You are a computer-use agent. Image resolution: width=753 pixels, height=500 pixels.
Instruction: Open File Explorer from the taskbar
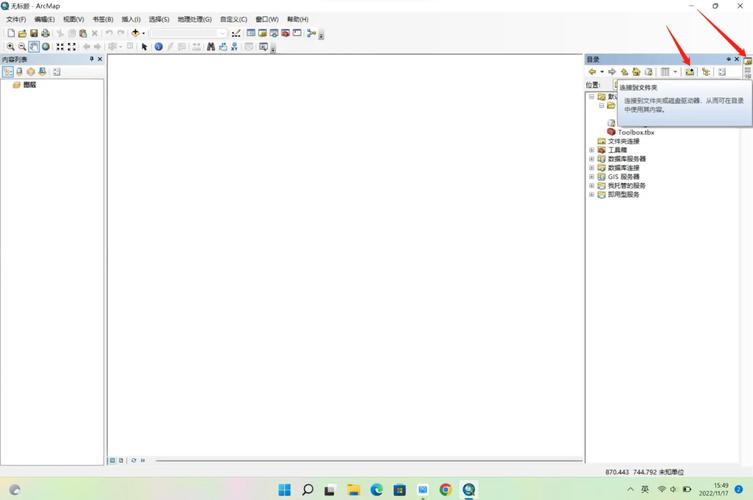click(x=353, y=489)
